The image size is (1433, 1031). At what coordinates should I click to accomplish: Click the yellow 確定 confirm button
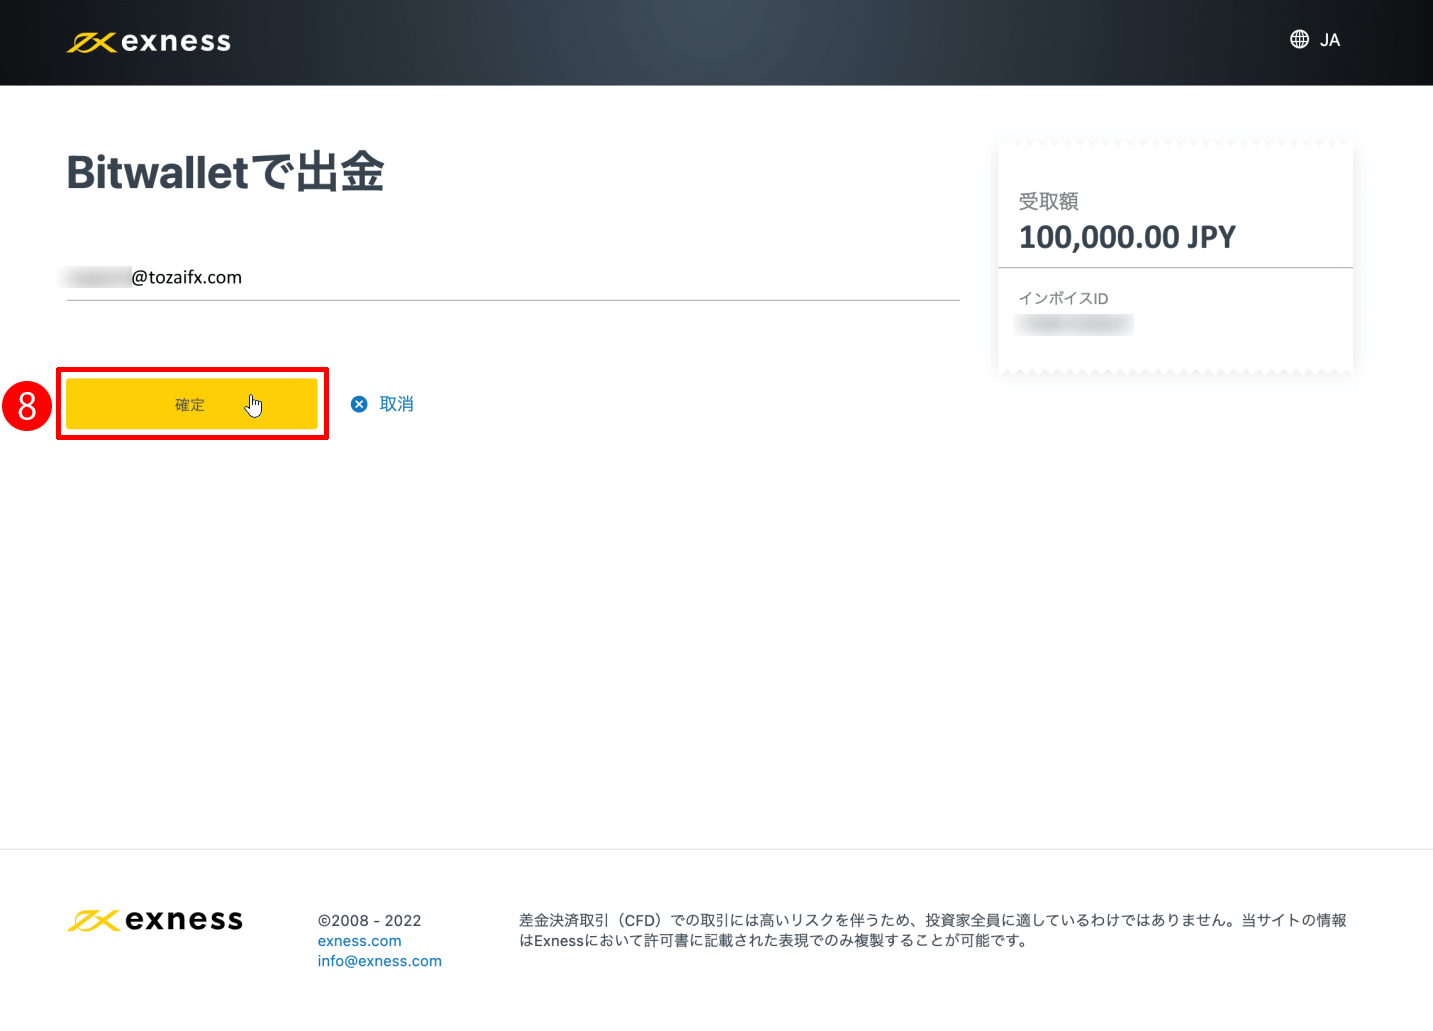pyautogui.click(x=191, y=404)
